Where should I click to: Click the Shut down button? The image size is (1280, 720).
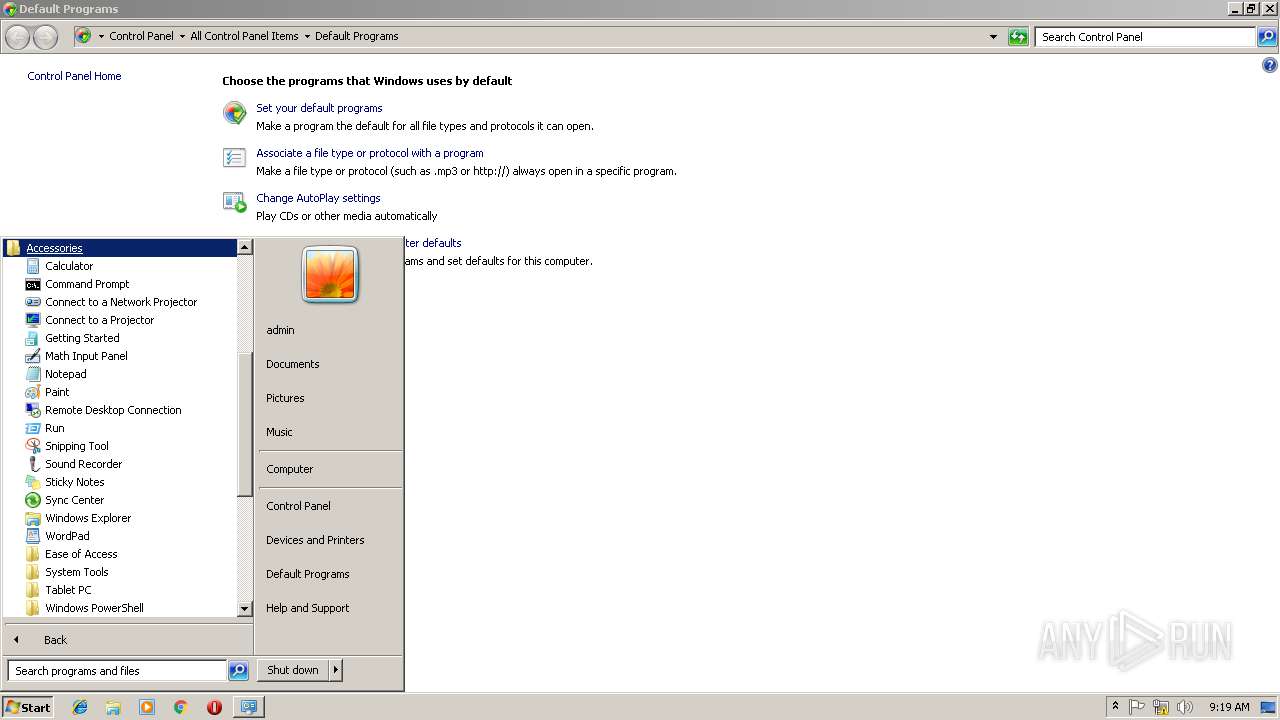pos(293,670)
